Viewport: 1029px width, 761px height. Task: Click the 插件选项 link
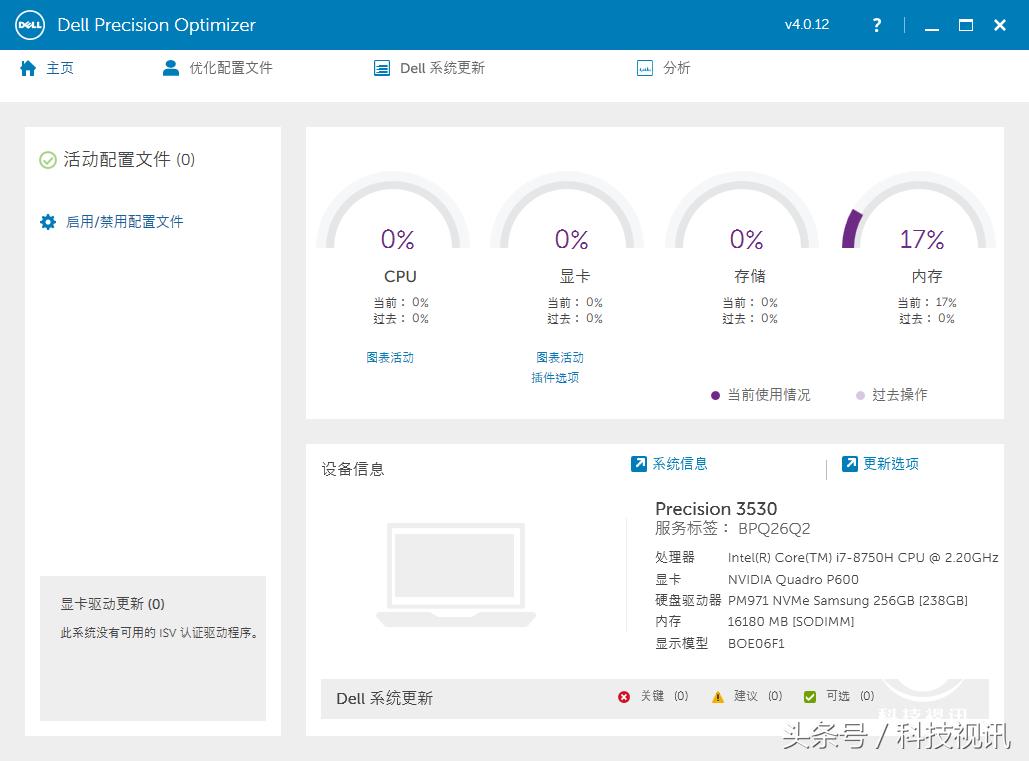(555, 377)
